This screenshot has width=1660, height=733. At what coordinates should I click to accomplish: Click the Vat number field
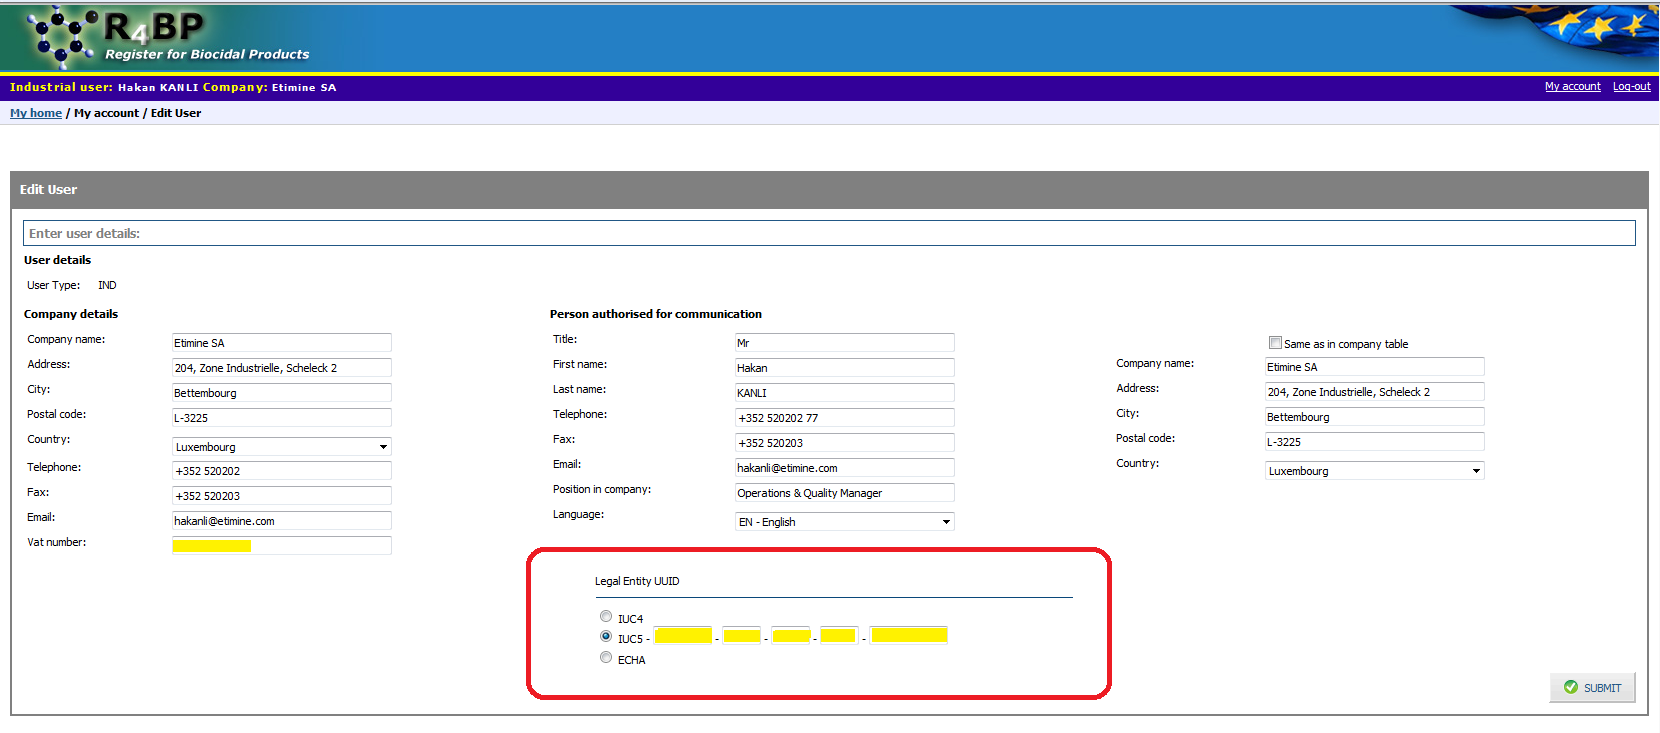coord(282,546)
